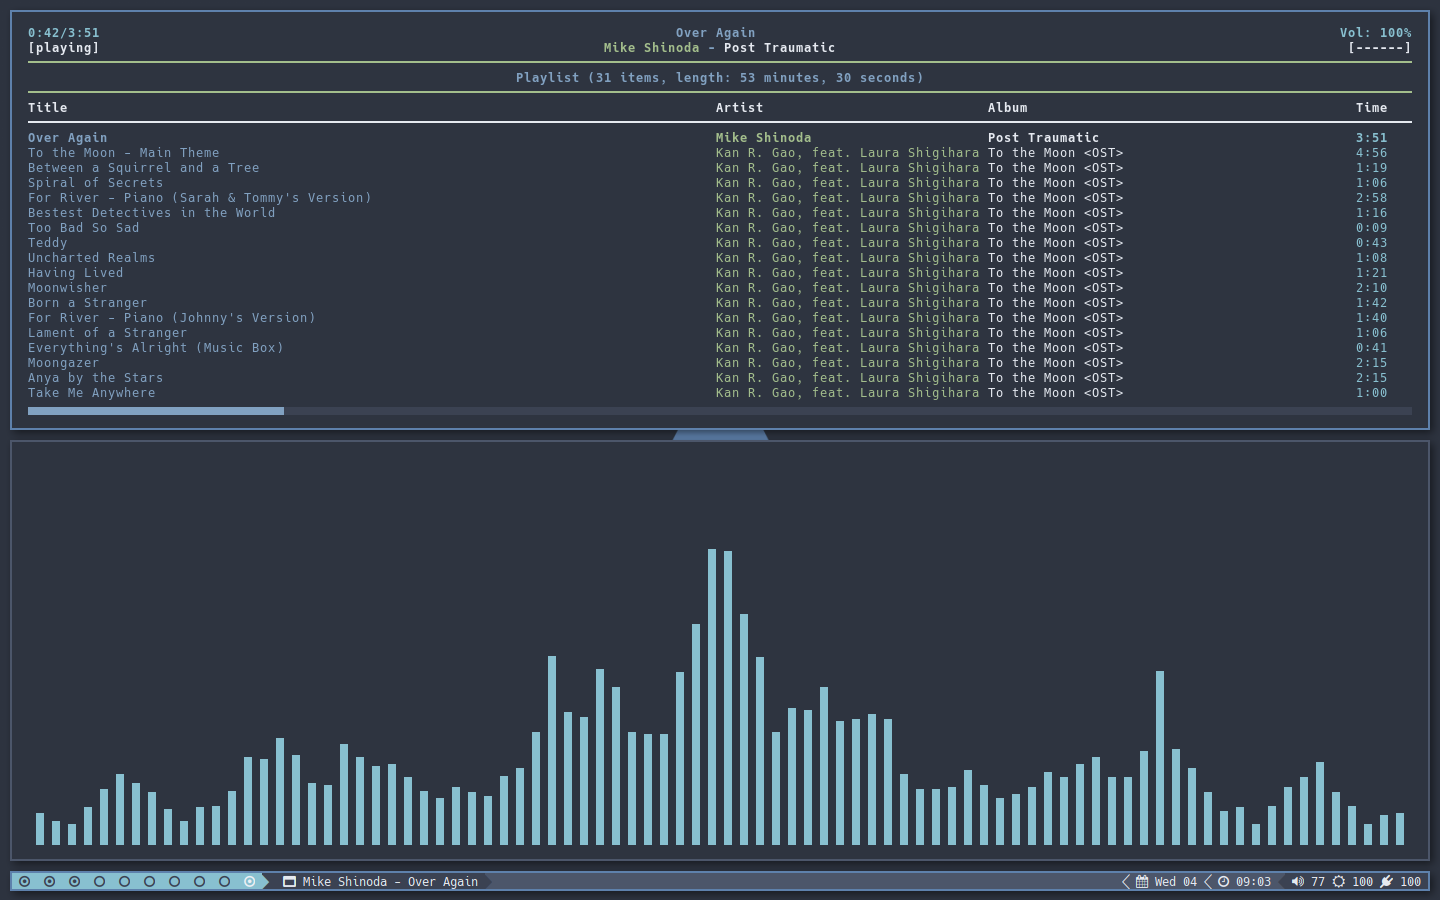Click the active workspace 10 indicator
The image size is (1440, 900).
[250, 882]
